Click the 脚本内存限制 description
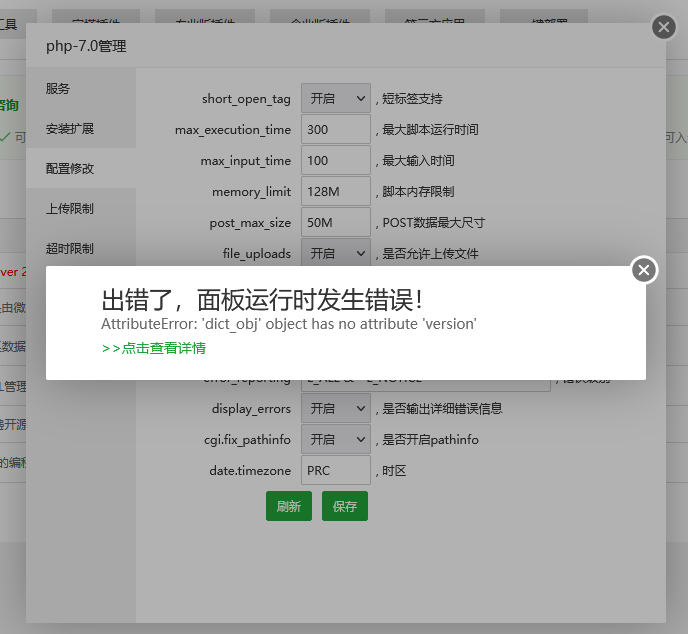Screen dimensions: 688x634 418,192
